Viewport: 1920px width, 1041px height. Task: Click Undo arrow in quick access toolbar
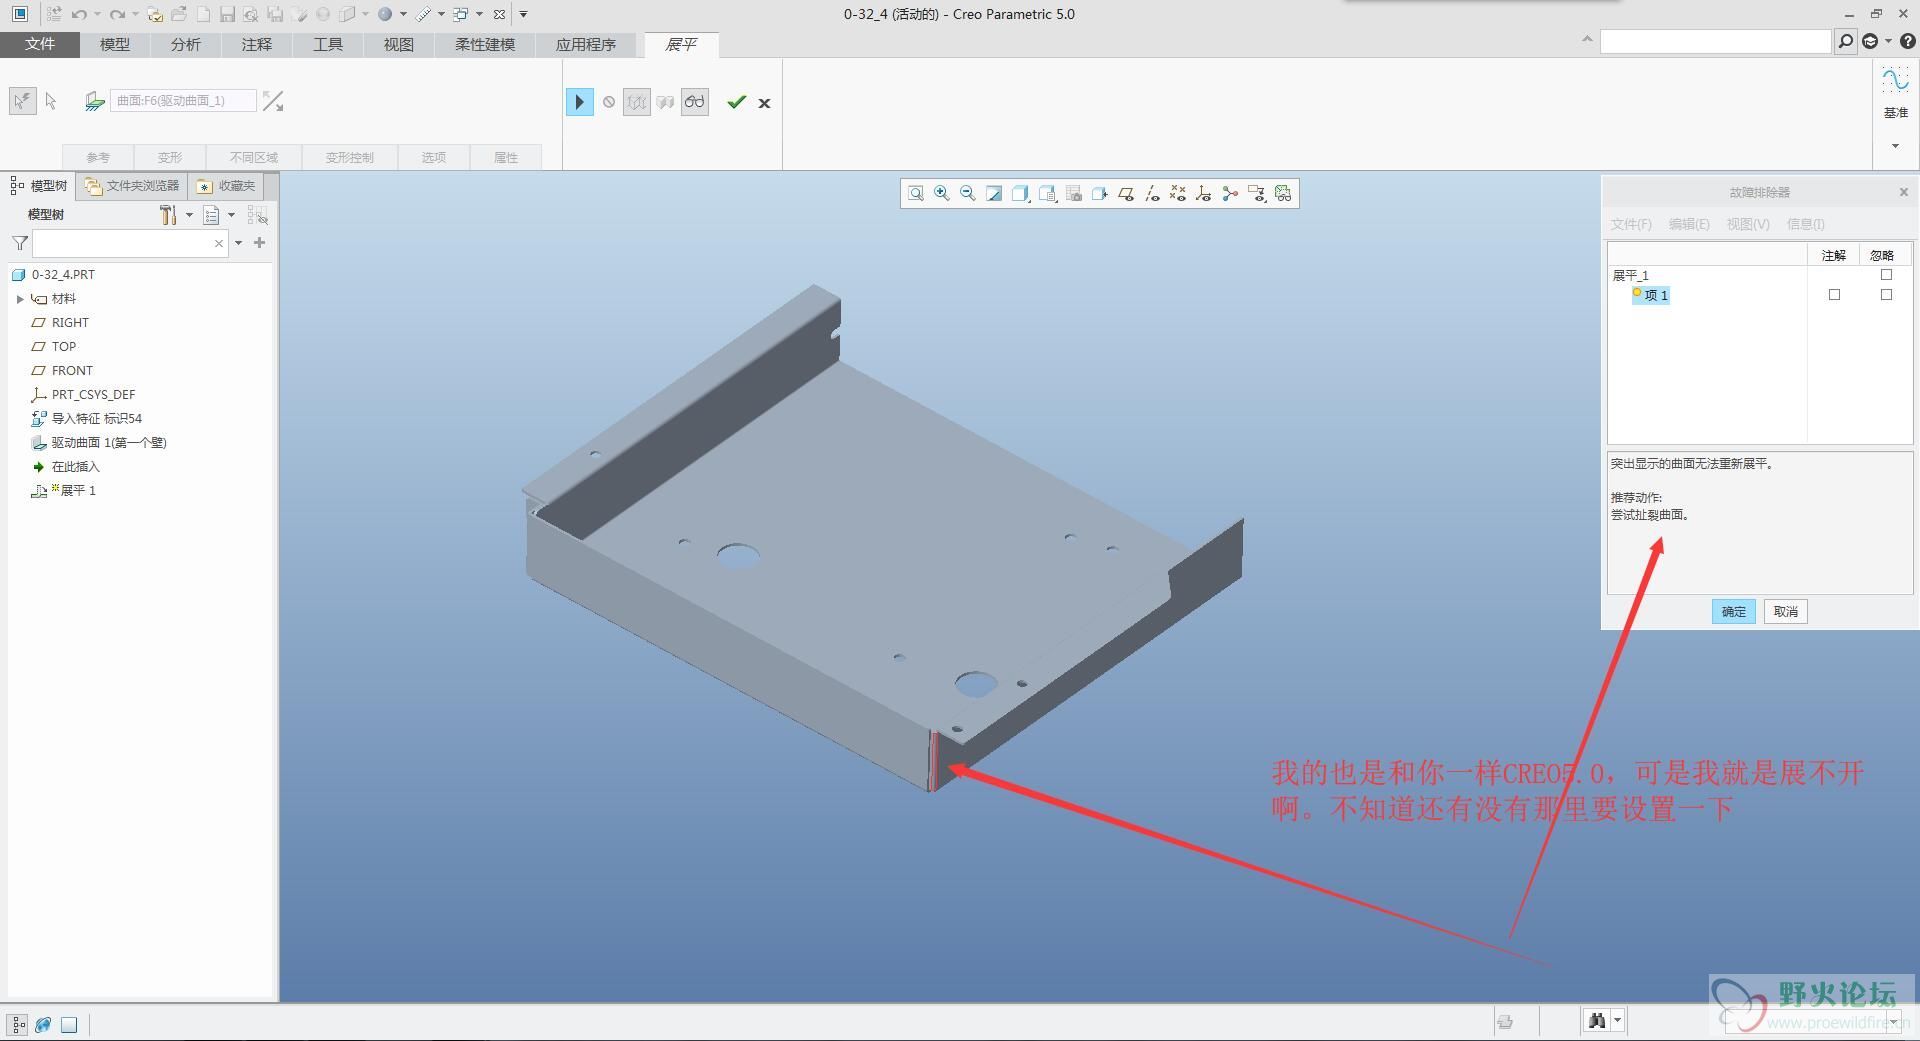[79, 14]
